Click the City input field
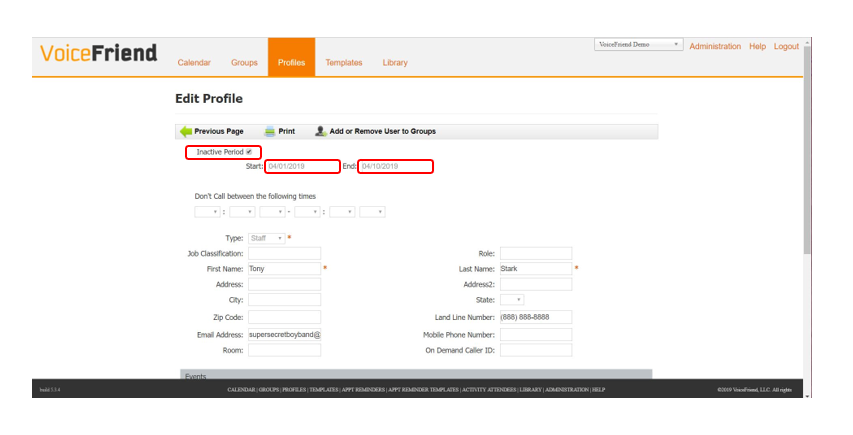853x435 pixels. coord(285,300)
